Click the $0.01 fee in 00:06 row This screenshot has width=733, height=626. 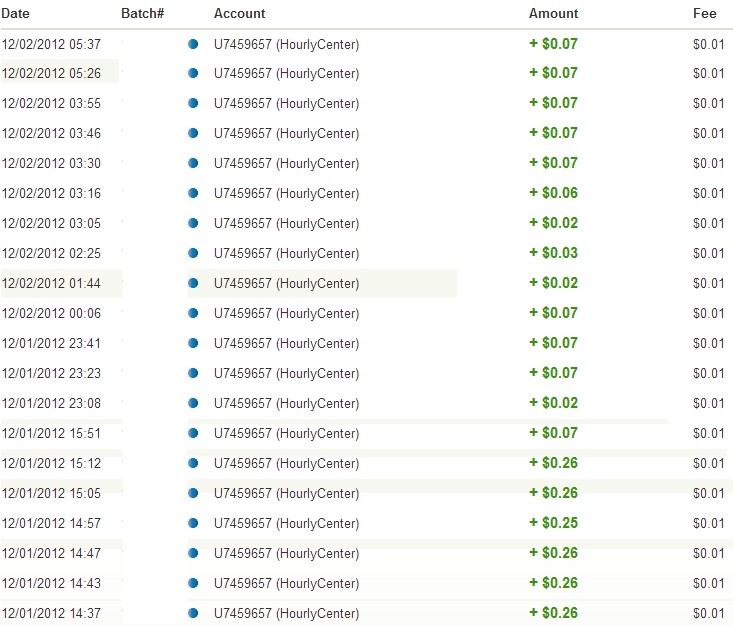(x=709, y=313)
